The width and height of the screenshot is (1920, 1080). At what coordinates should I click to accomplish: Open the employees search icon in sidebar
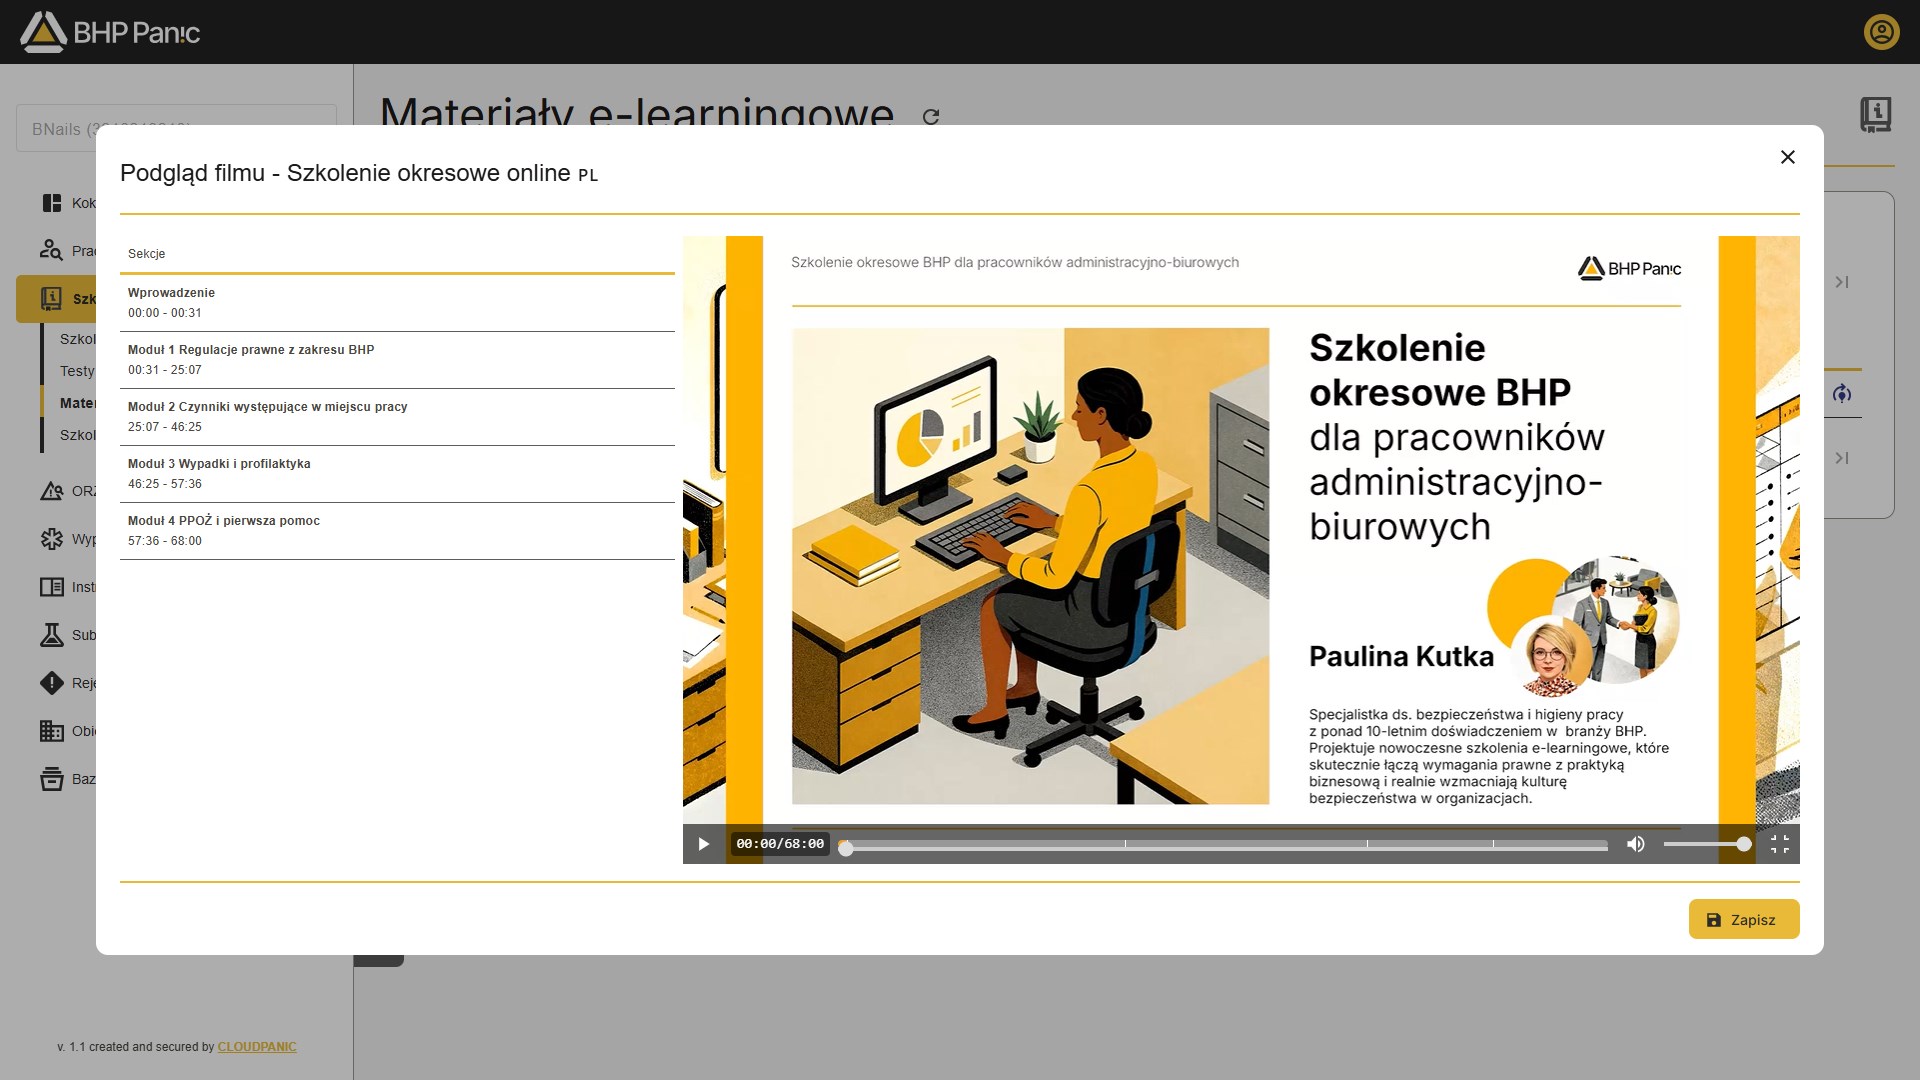pyautogui.click(x=52, y=250)
